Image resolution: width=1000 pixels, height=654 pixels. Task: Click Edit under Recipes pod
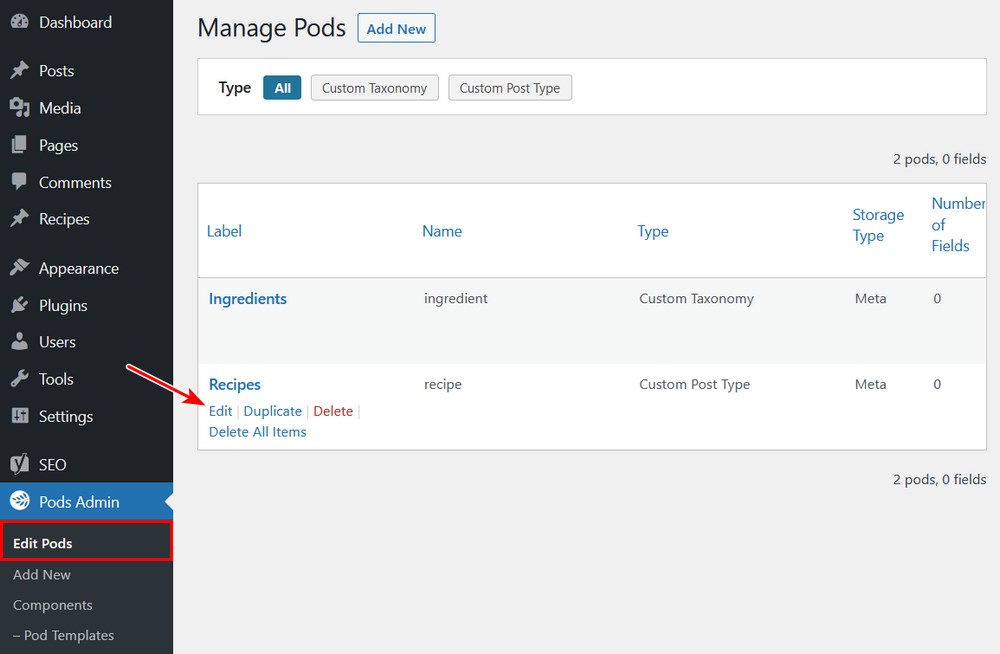pyautogui.click(x=220, y=411)
